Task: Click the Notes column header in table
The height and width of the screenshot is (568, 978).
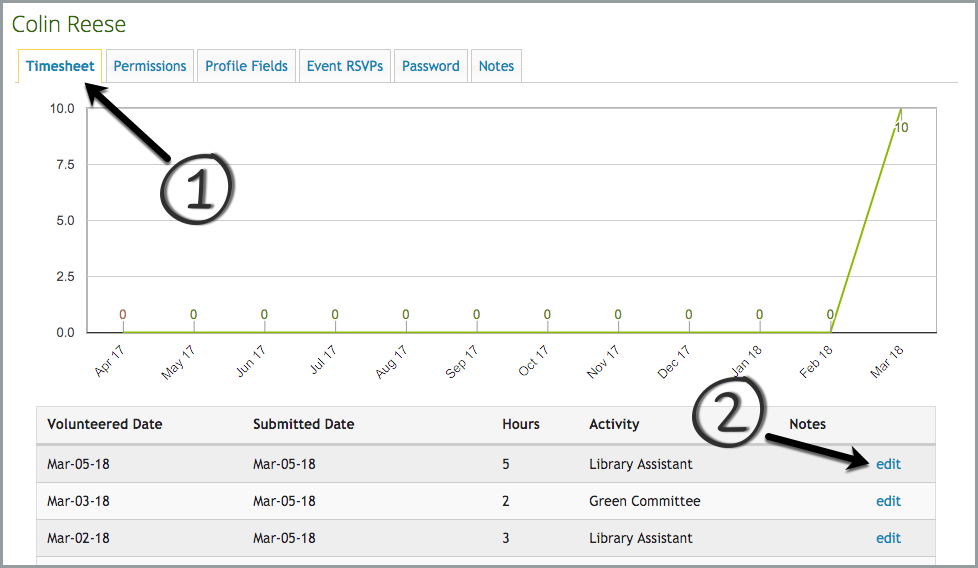Action: pos(808,424)
